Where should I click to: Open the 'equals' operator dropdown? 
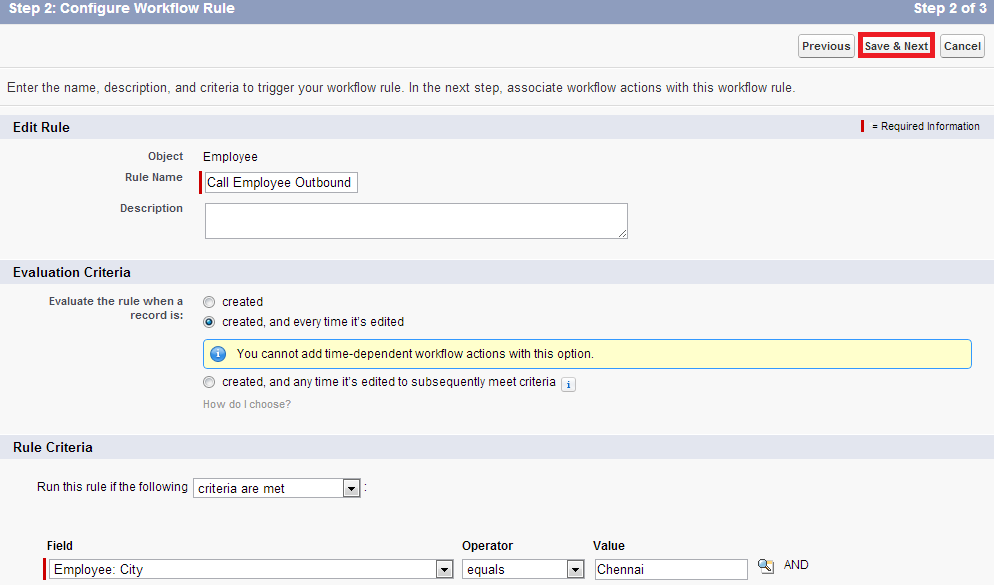(x=523, y=569)
